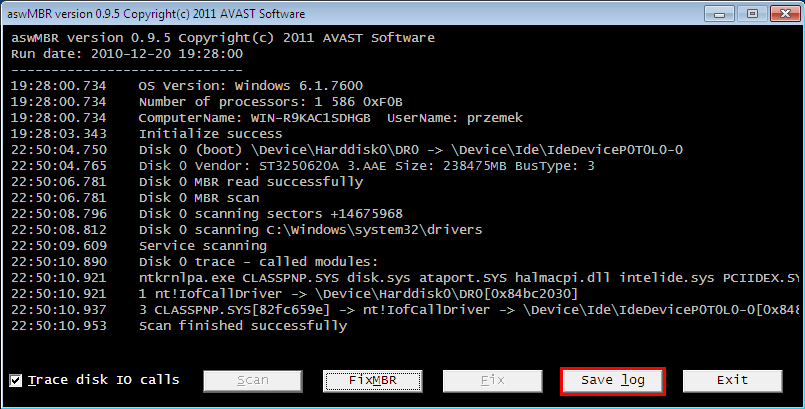Save the scan log

612,381
